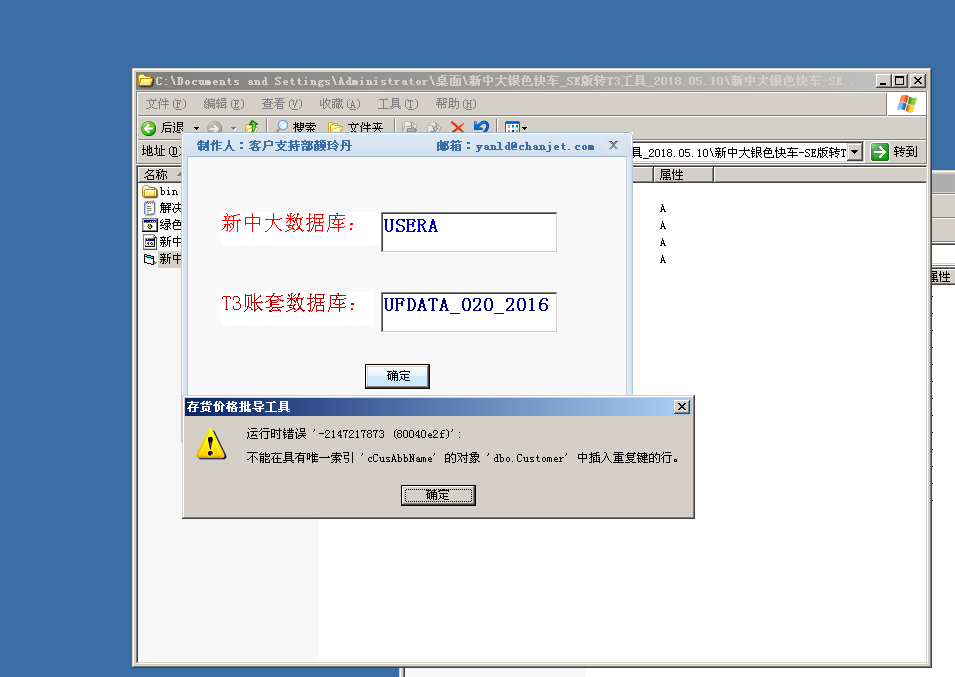Click the red T3账套数据库 label
Screen dimensions: 955x677
tap(289, 303)
